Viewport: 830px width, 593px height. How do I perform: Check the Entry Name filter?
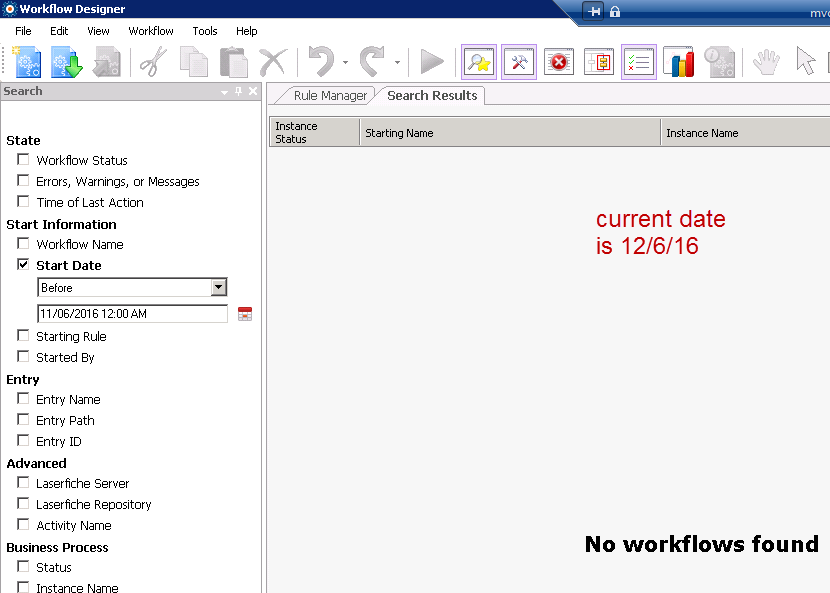[x=23, y=399]
